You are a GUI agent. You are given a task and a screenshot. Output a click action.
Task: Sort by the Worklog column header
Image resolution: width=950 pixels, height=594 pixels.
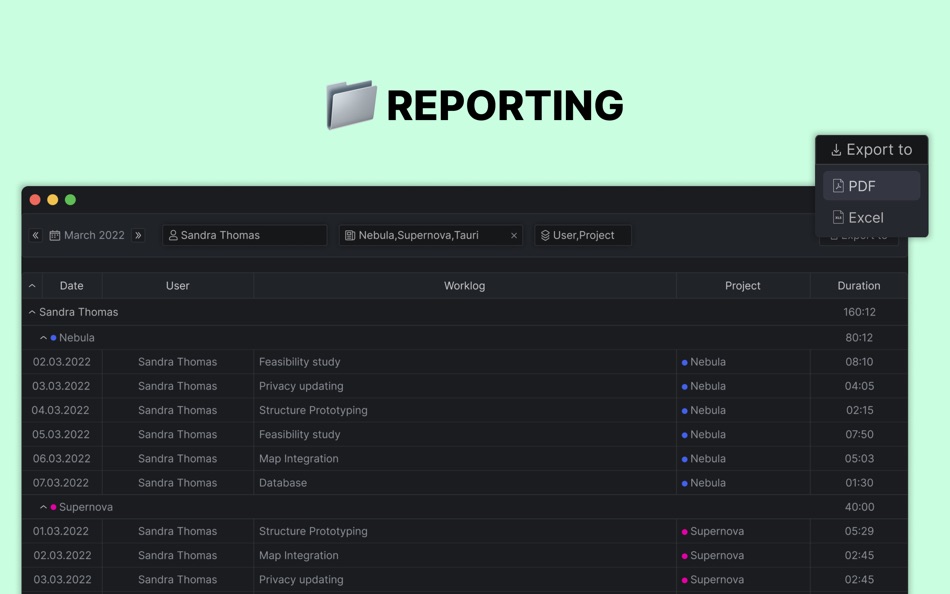point(465,285)
